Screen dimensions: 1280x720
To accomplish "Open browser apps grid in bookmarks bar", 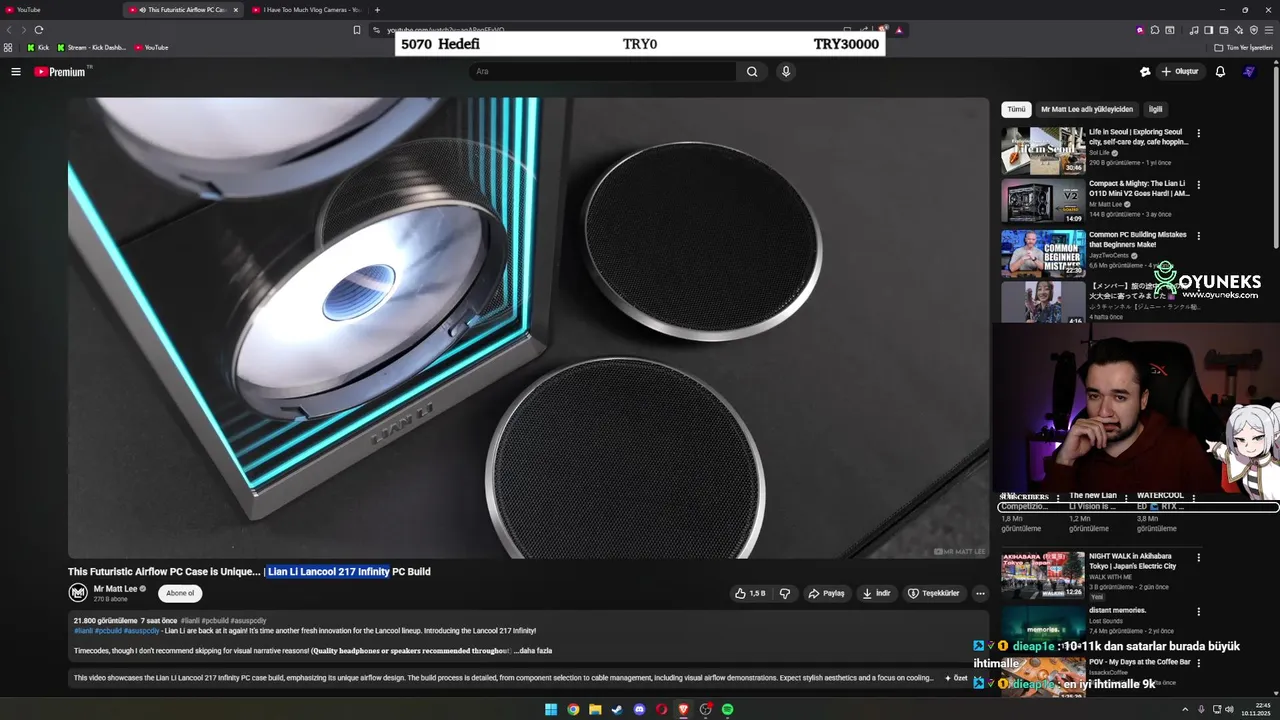I will (x=9, y=47).
